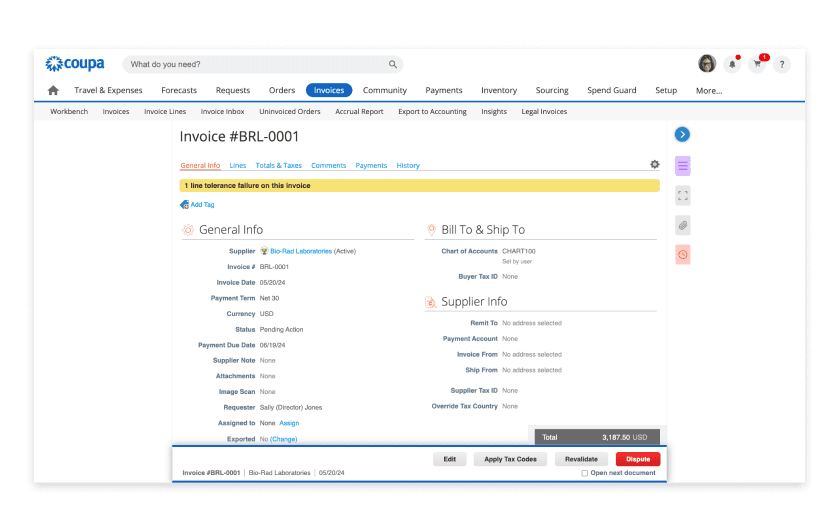Check the Open next document checkbox

pyautogui.click(x=585, y=473)
